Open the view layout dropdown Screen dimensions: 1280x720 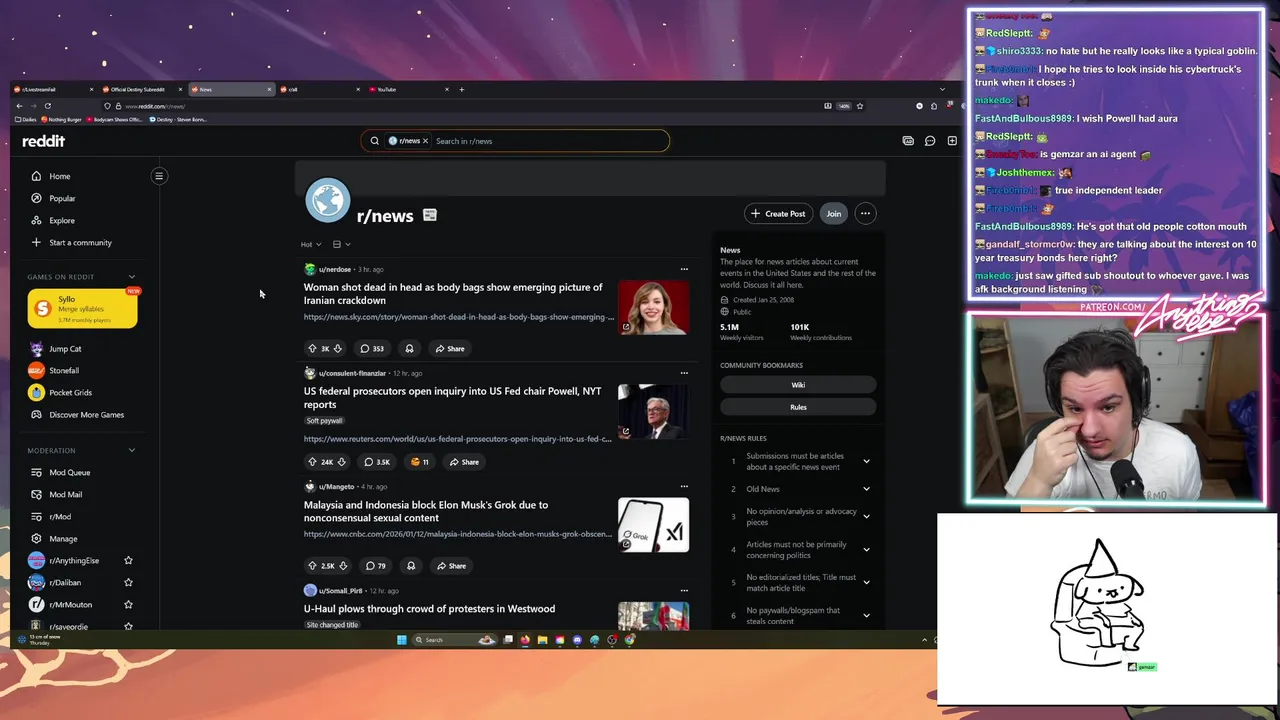click(341, 244)
